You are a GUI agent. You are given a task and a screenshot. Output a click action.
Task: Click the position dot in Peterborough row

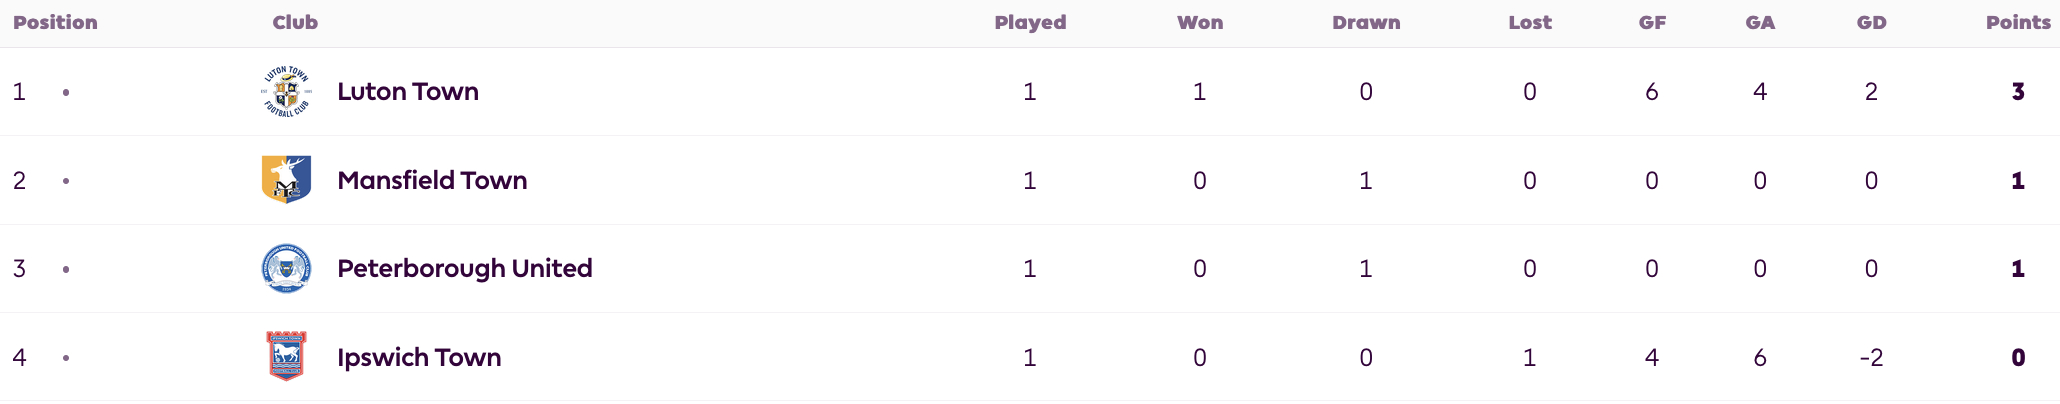click(x=66, y=269)
